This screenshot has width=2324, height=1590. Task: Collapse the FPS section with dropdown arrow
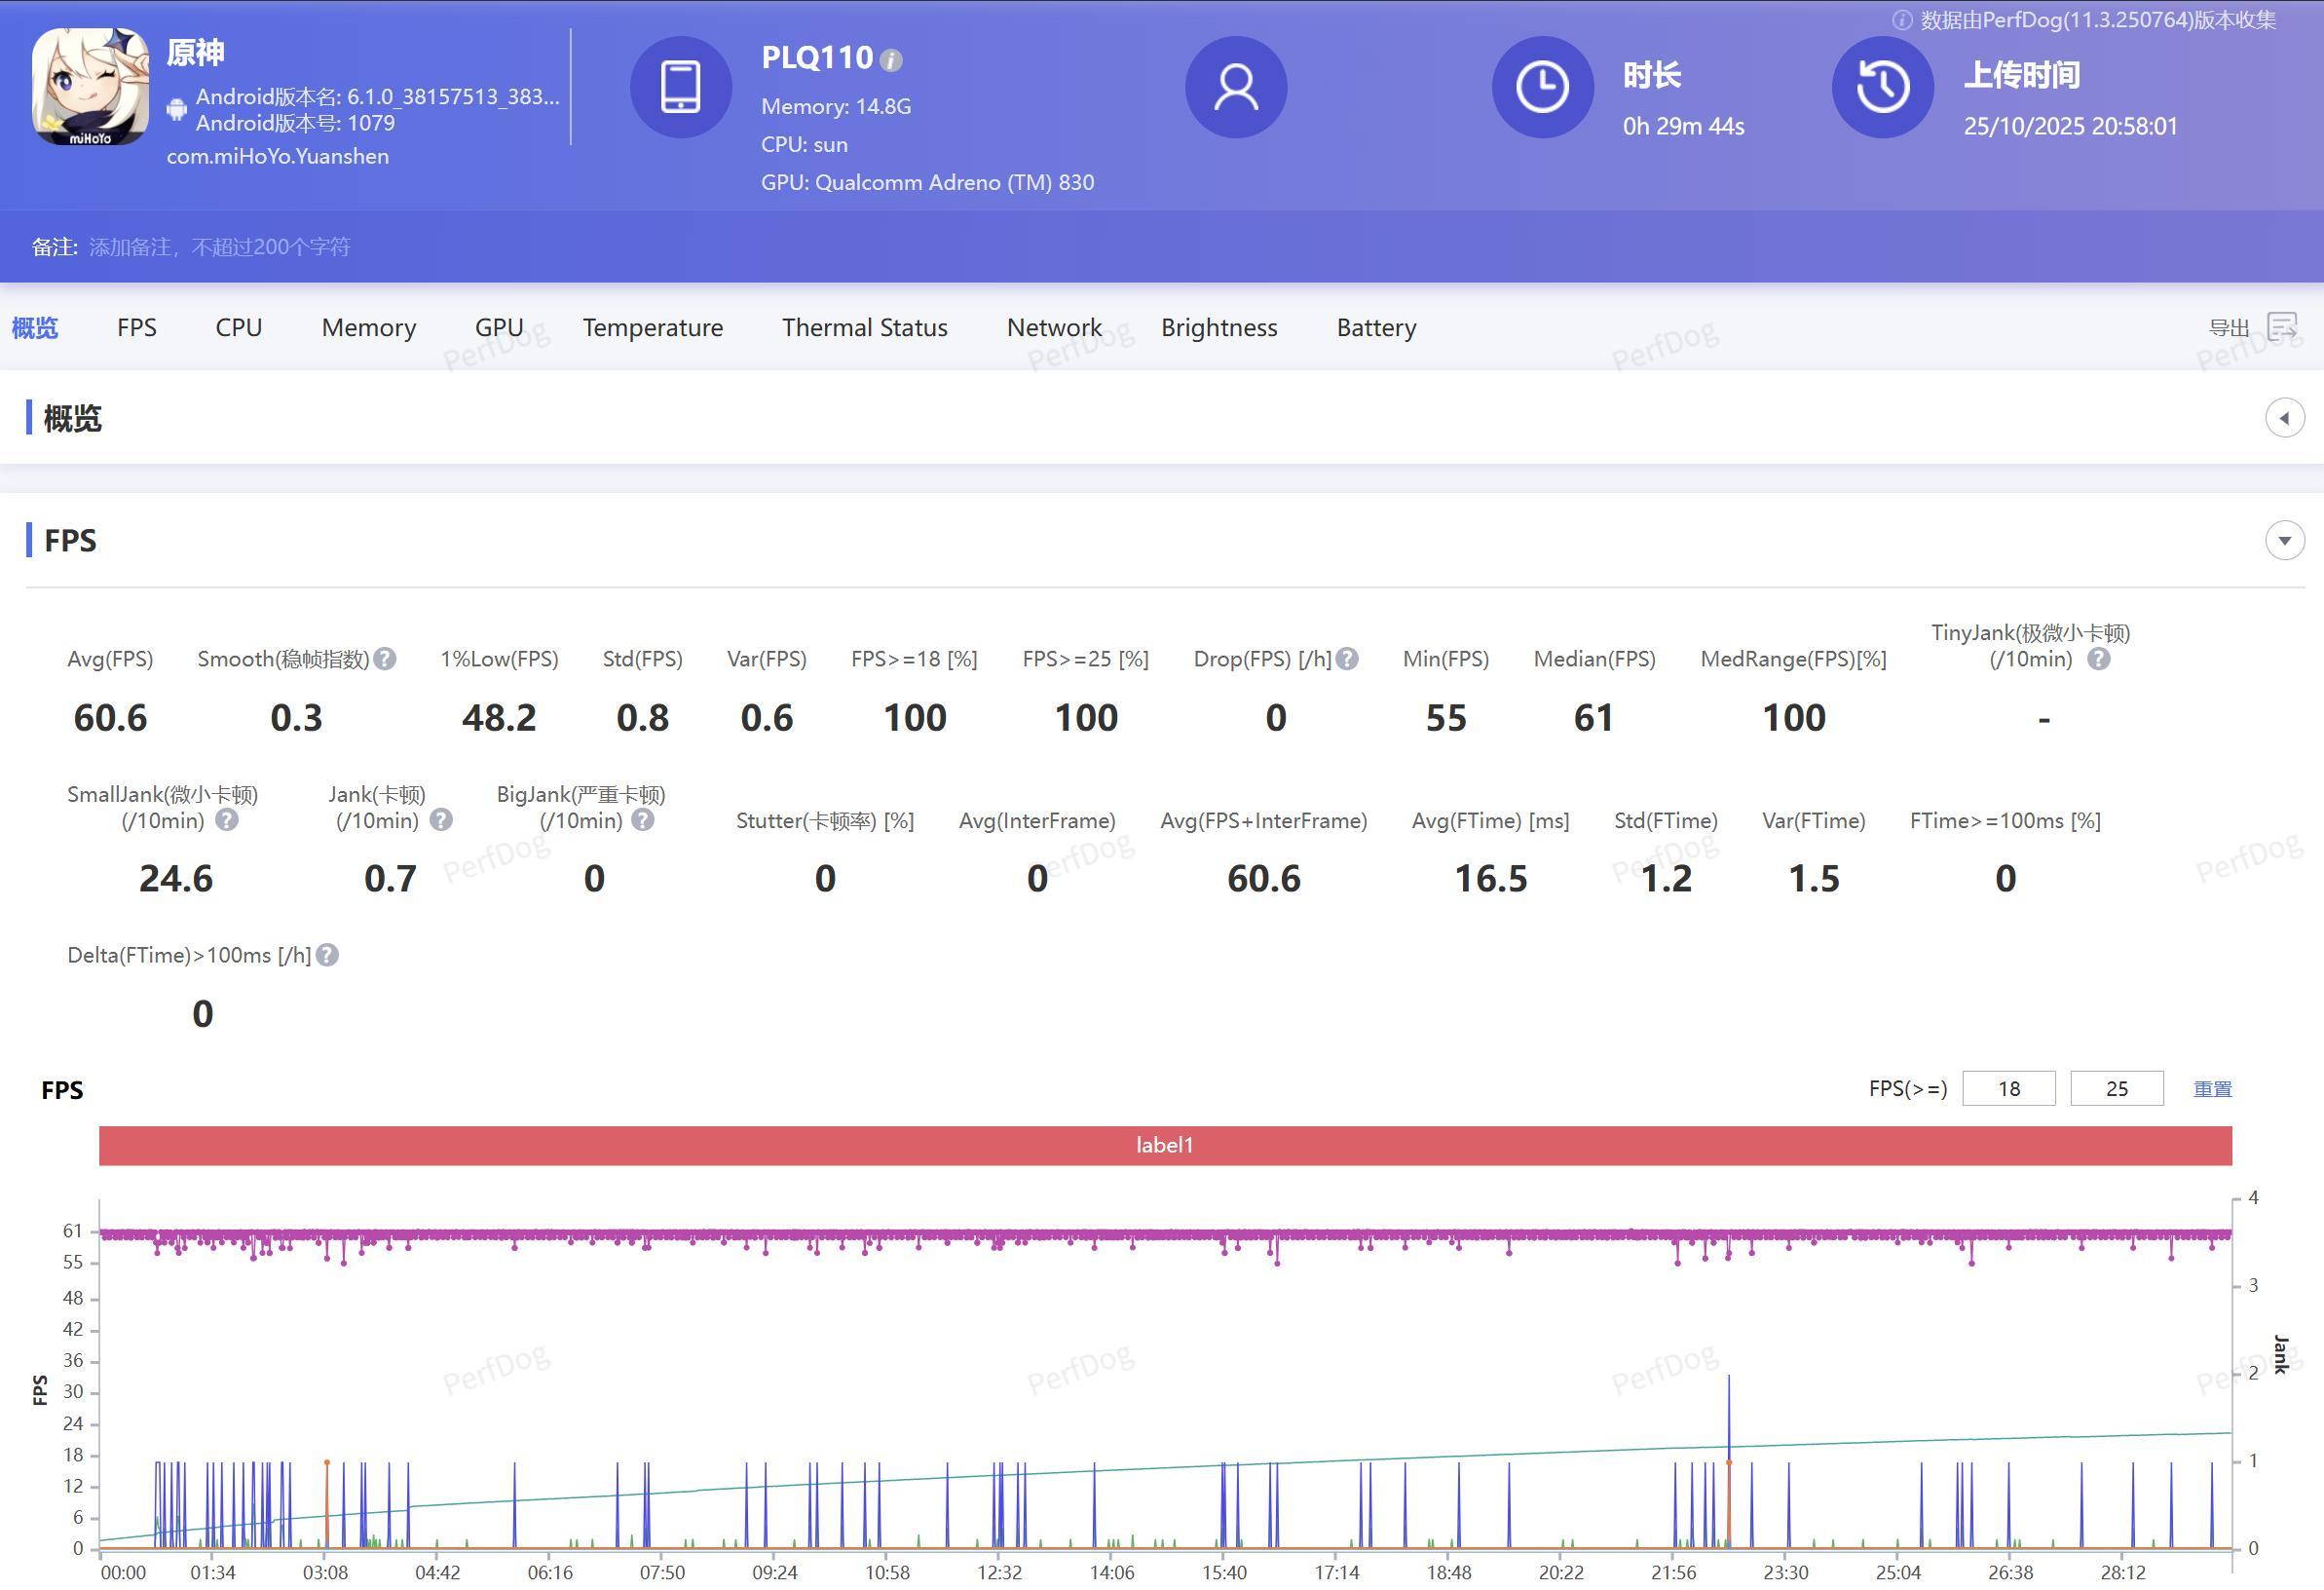pos(2284,541)
